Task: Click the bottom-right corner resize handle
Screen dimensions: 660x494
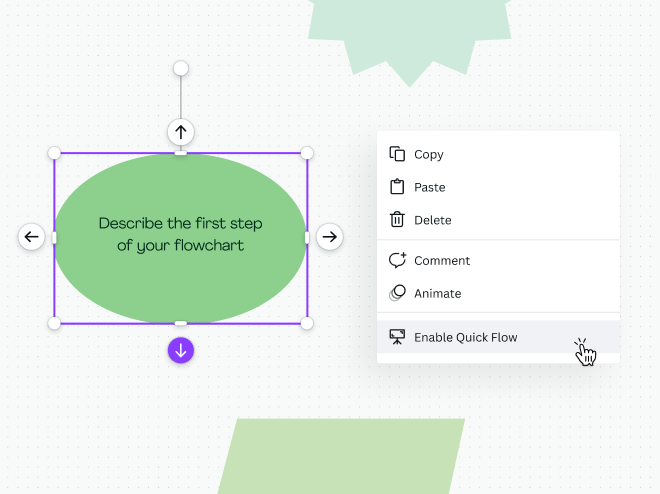Action: pyautogui.click(x=307, y=323)
